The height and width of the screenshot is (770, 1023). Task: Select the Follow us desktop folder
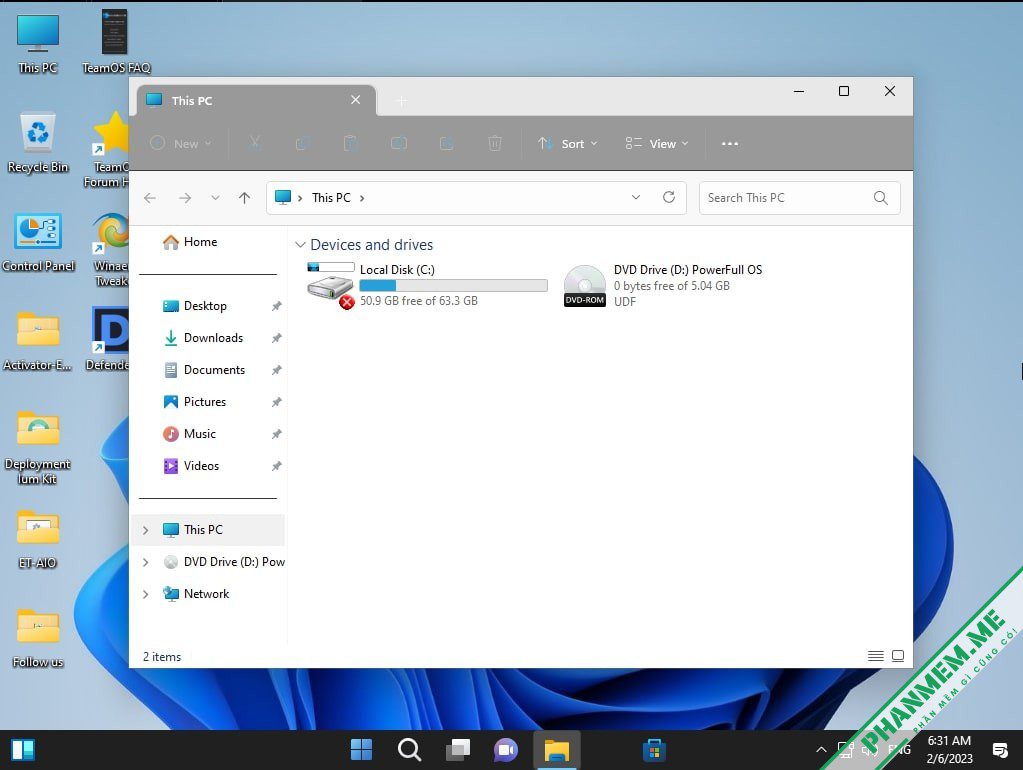(38, 639)
